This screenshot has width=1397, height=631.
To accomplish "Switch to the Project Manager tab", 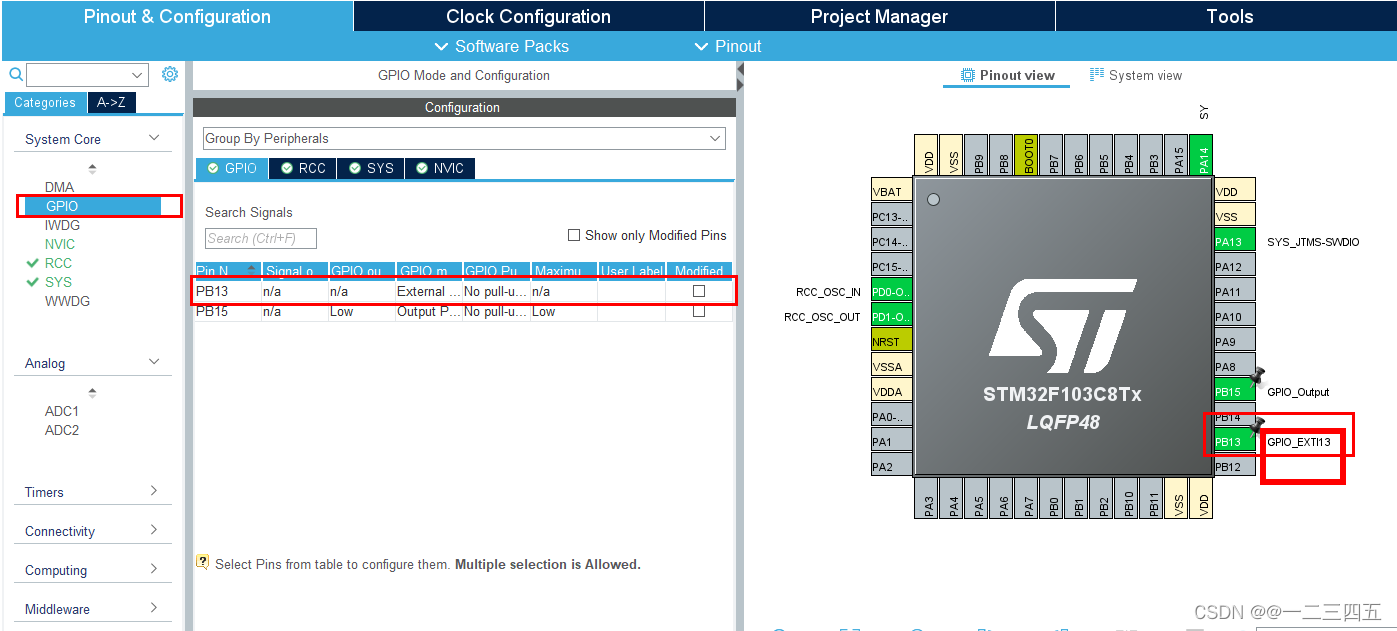I will 879,16.
